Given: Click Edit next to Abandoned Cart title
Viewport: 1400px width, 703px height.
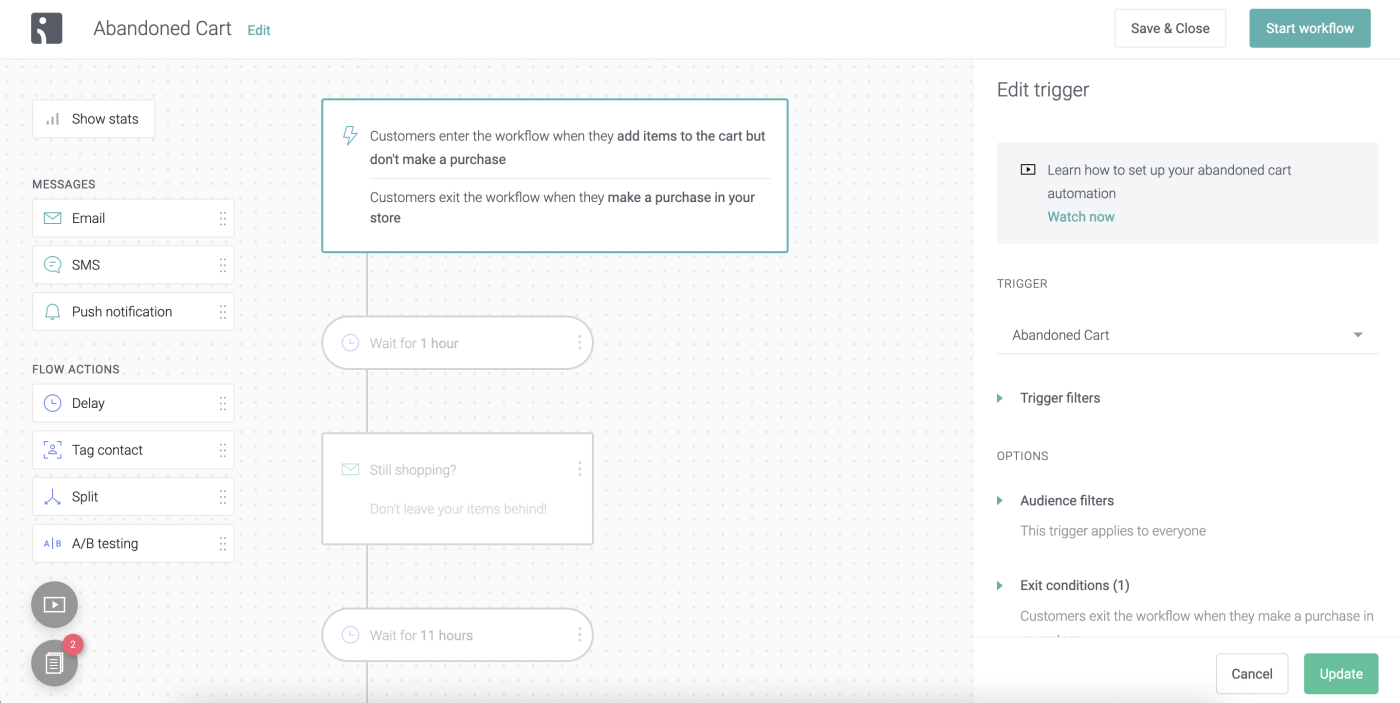Looking at the screenshot, I should 259,30.
